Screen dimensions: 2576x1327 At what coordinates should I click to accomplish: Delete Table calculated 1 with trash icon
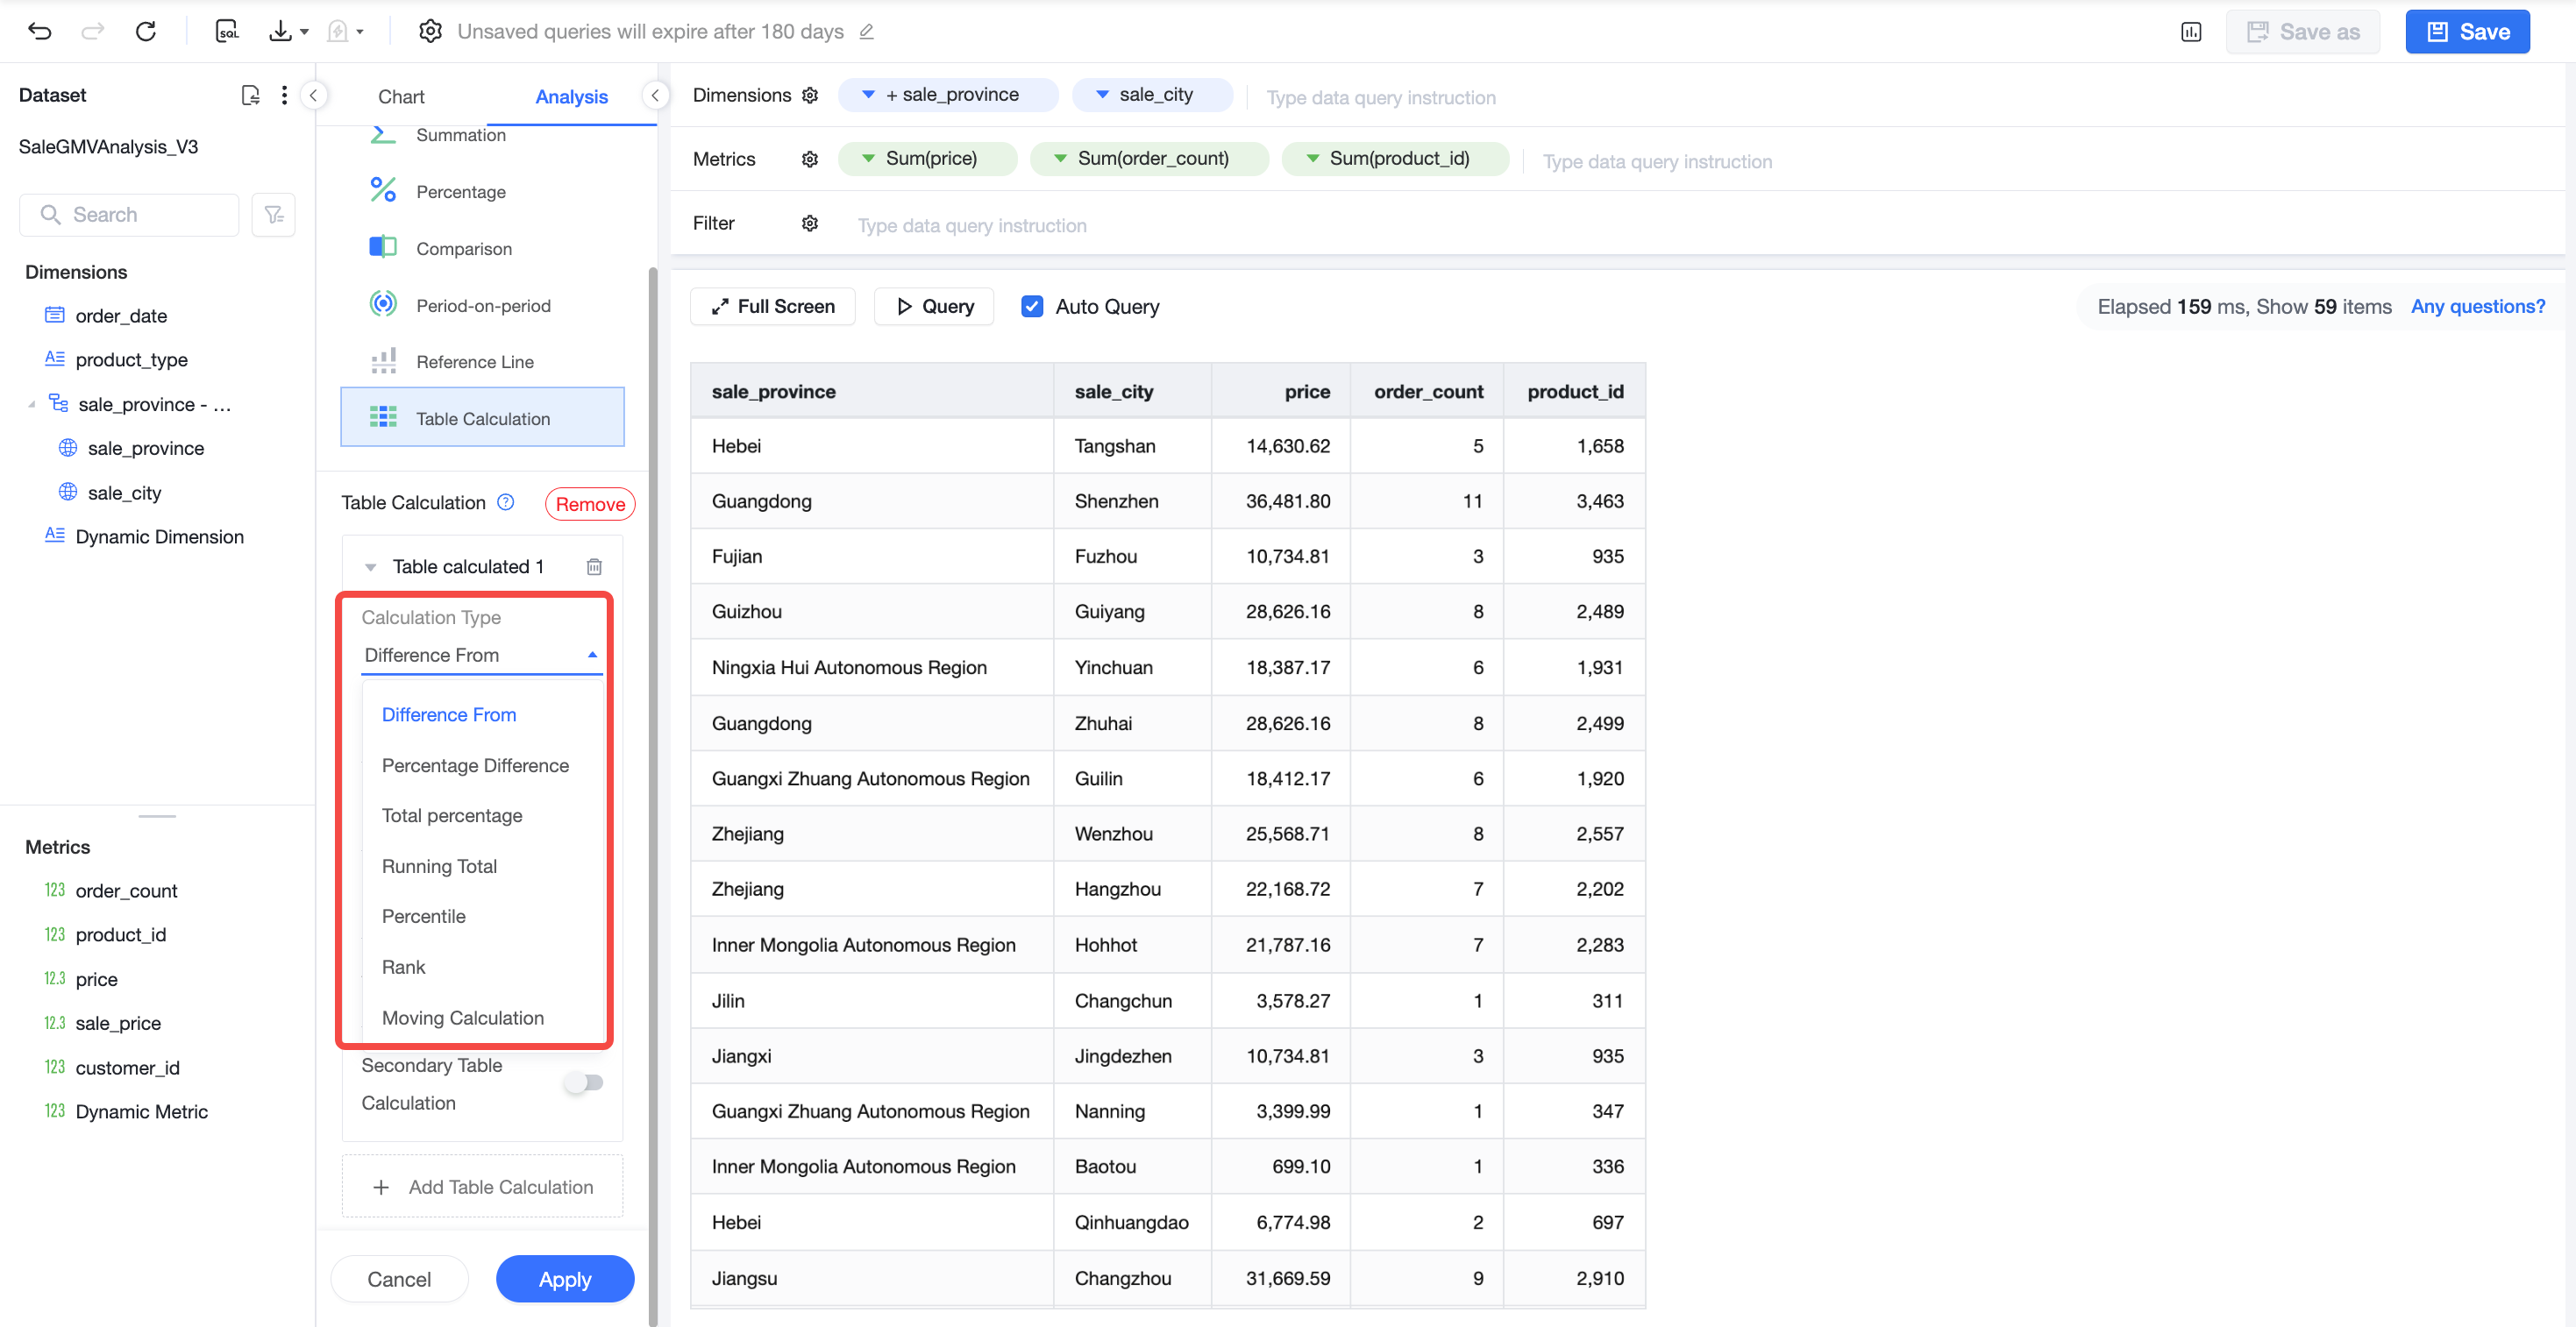[594, 567]
